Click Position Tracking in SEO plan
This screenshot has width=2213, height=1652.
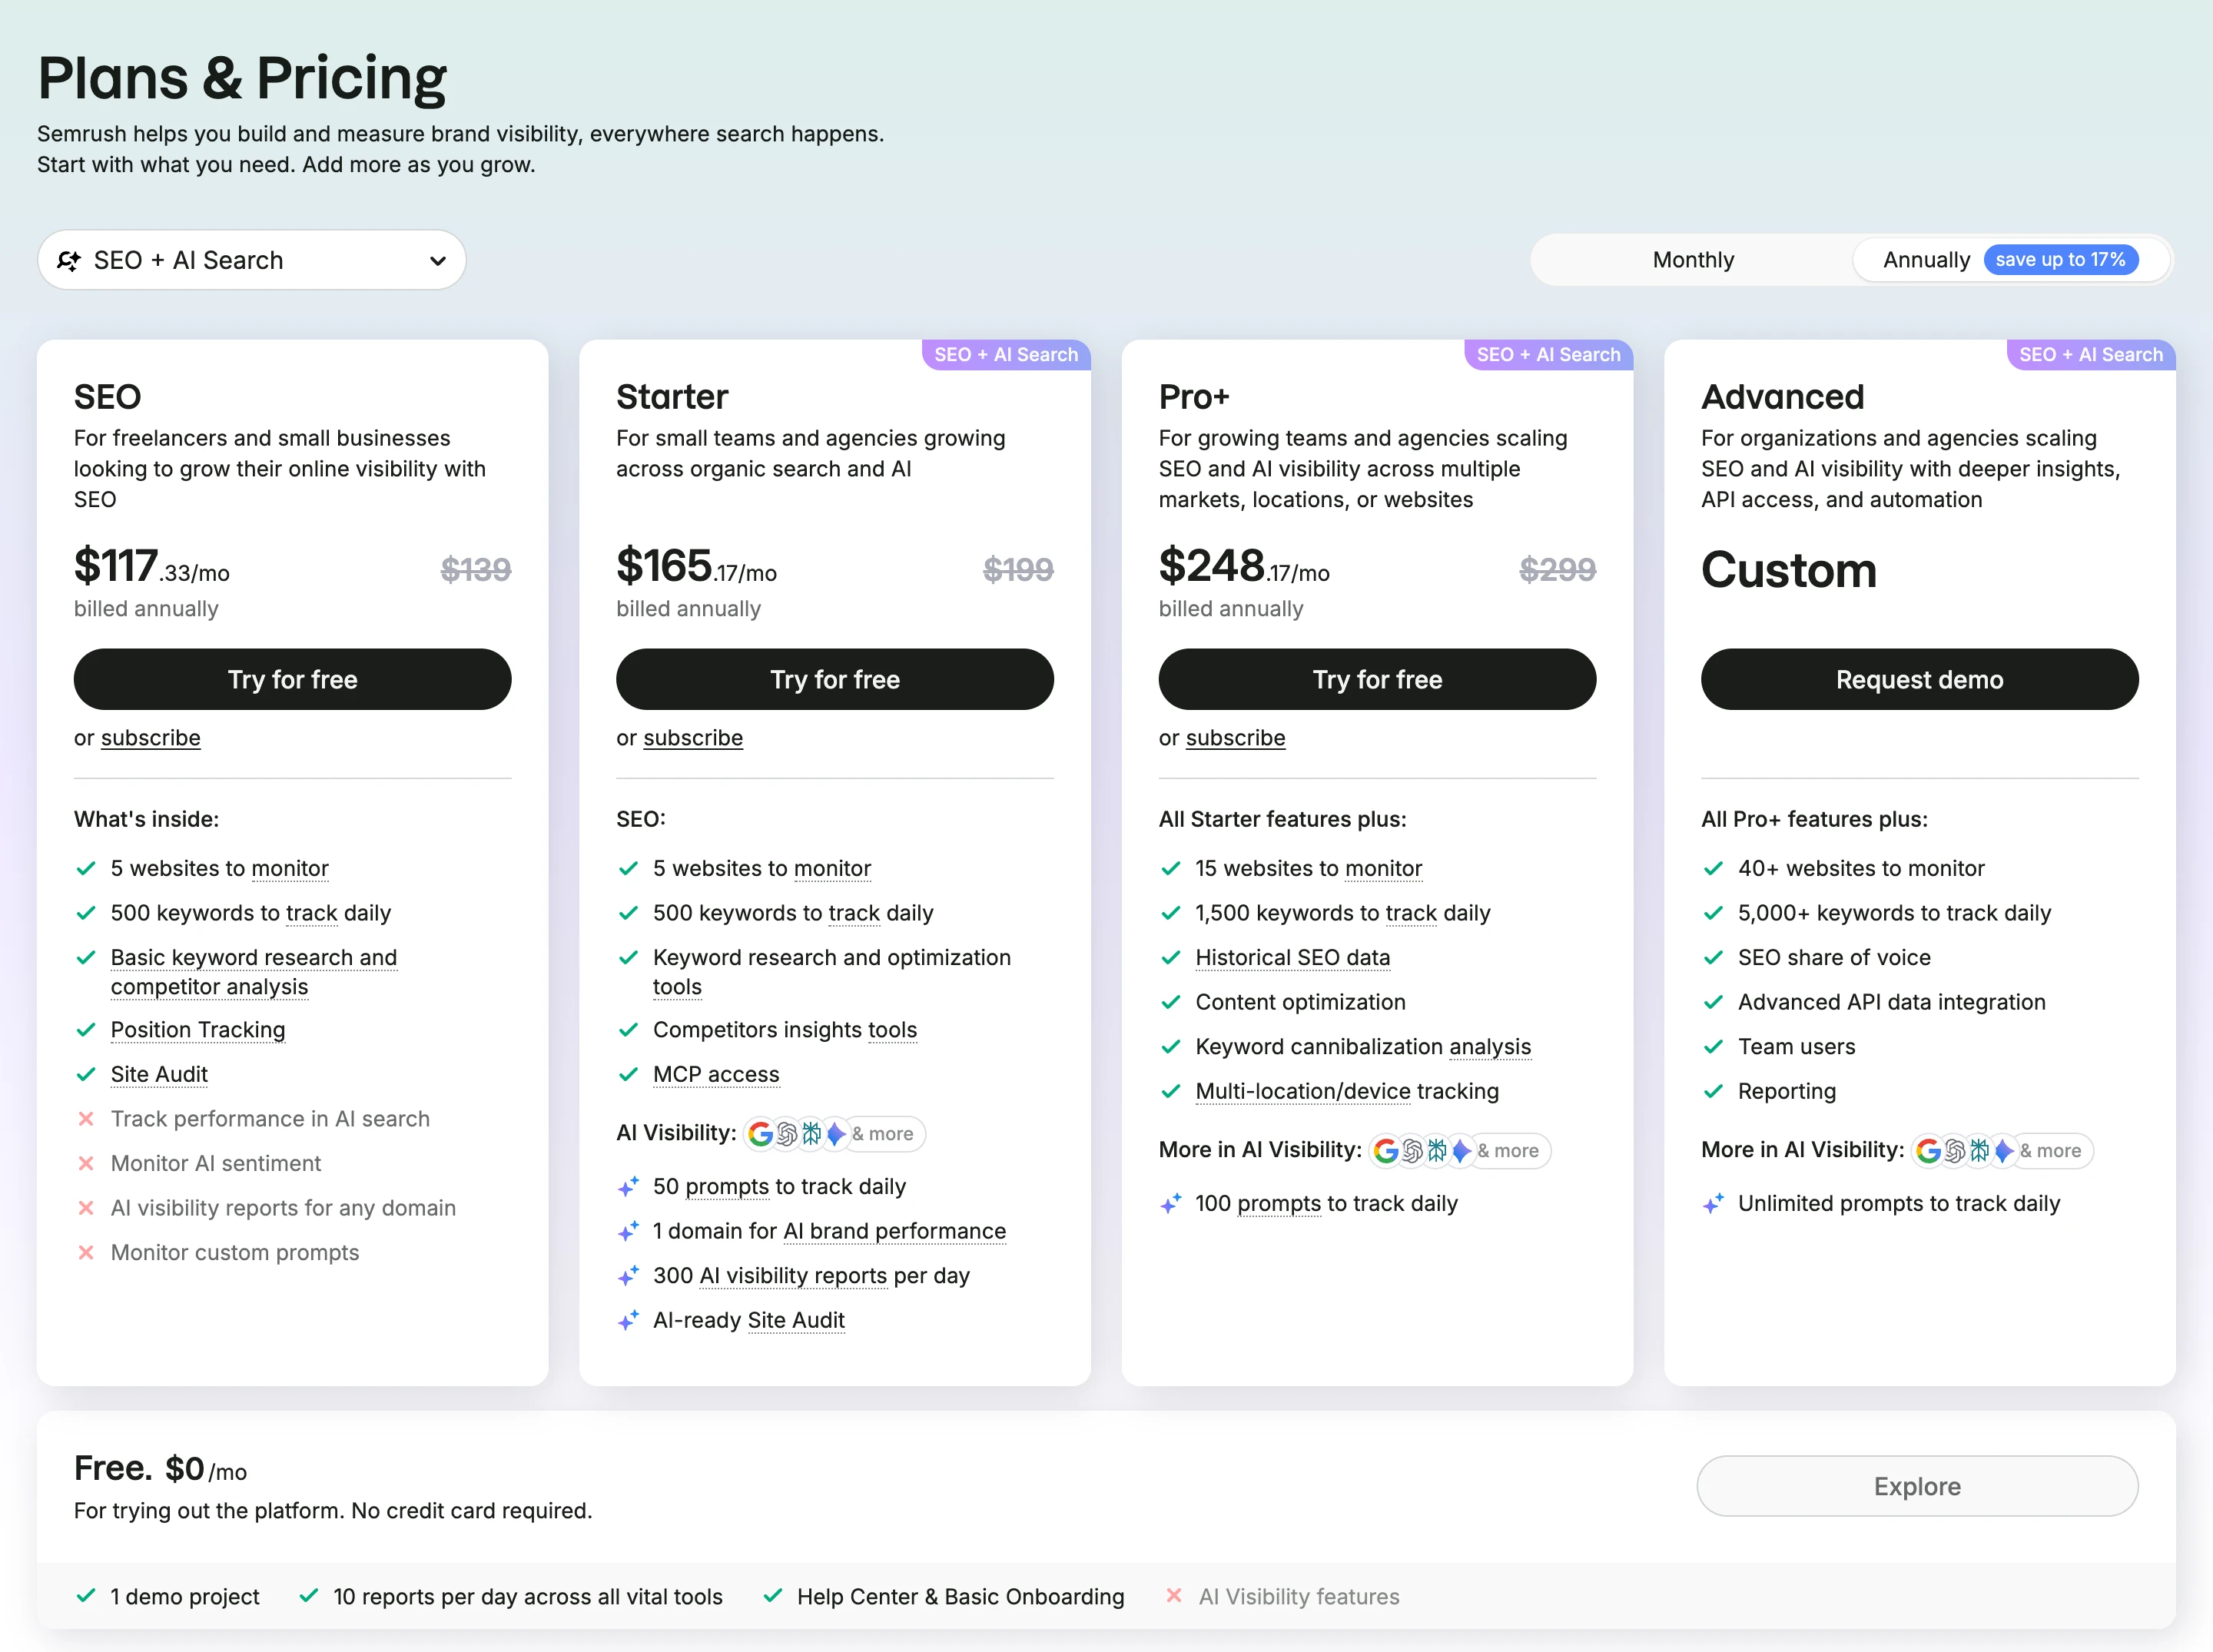pos(198,1030)
